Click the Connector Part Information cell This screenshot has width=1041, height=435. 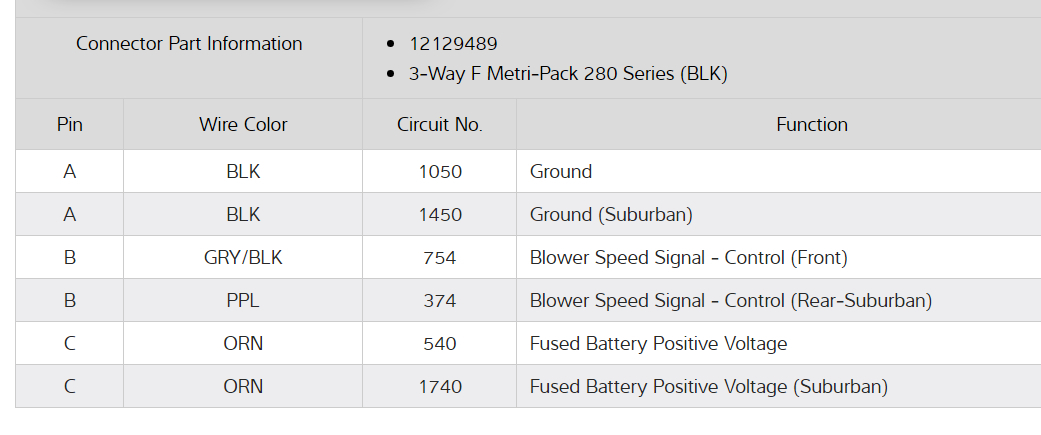(189, 44)
